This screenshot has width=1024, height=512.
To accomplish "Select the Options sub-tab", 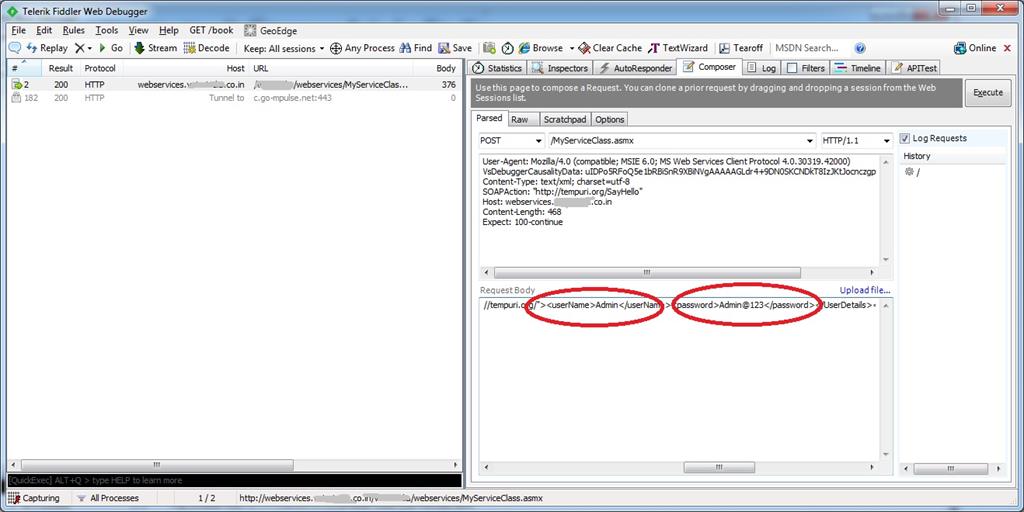I will tap(609, 120).
